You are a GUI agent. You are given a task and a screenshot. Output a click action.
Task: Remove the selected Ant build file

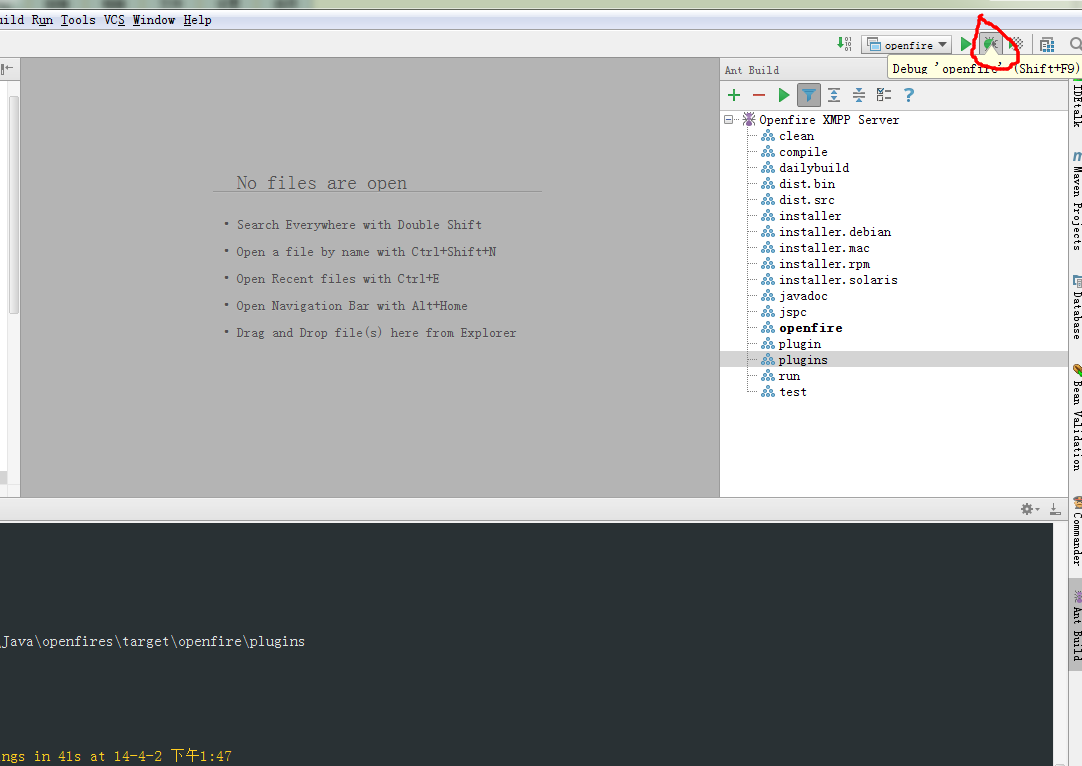pyautogui.click(x=759, y=95)
